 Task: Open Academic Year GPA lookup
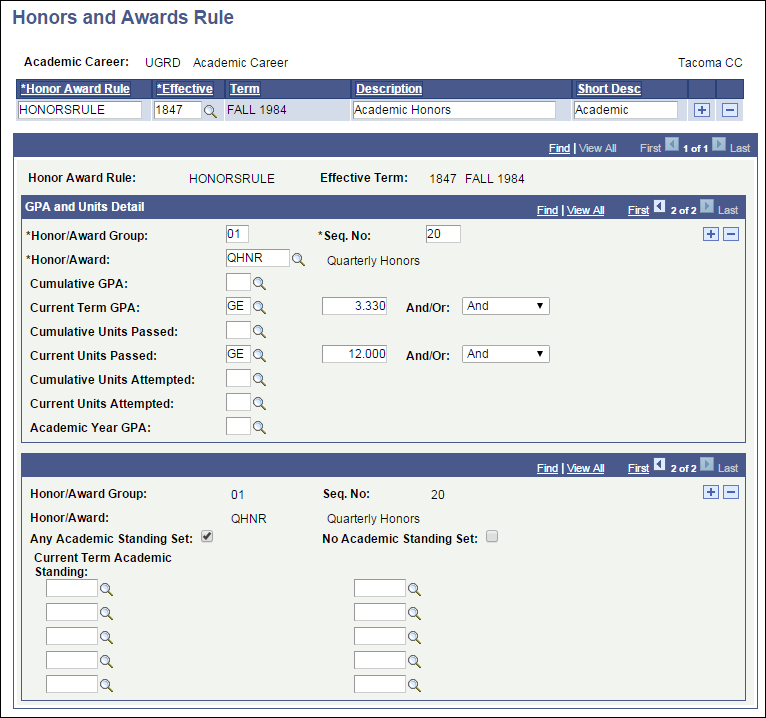(x=259, y=427)
